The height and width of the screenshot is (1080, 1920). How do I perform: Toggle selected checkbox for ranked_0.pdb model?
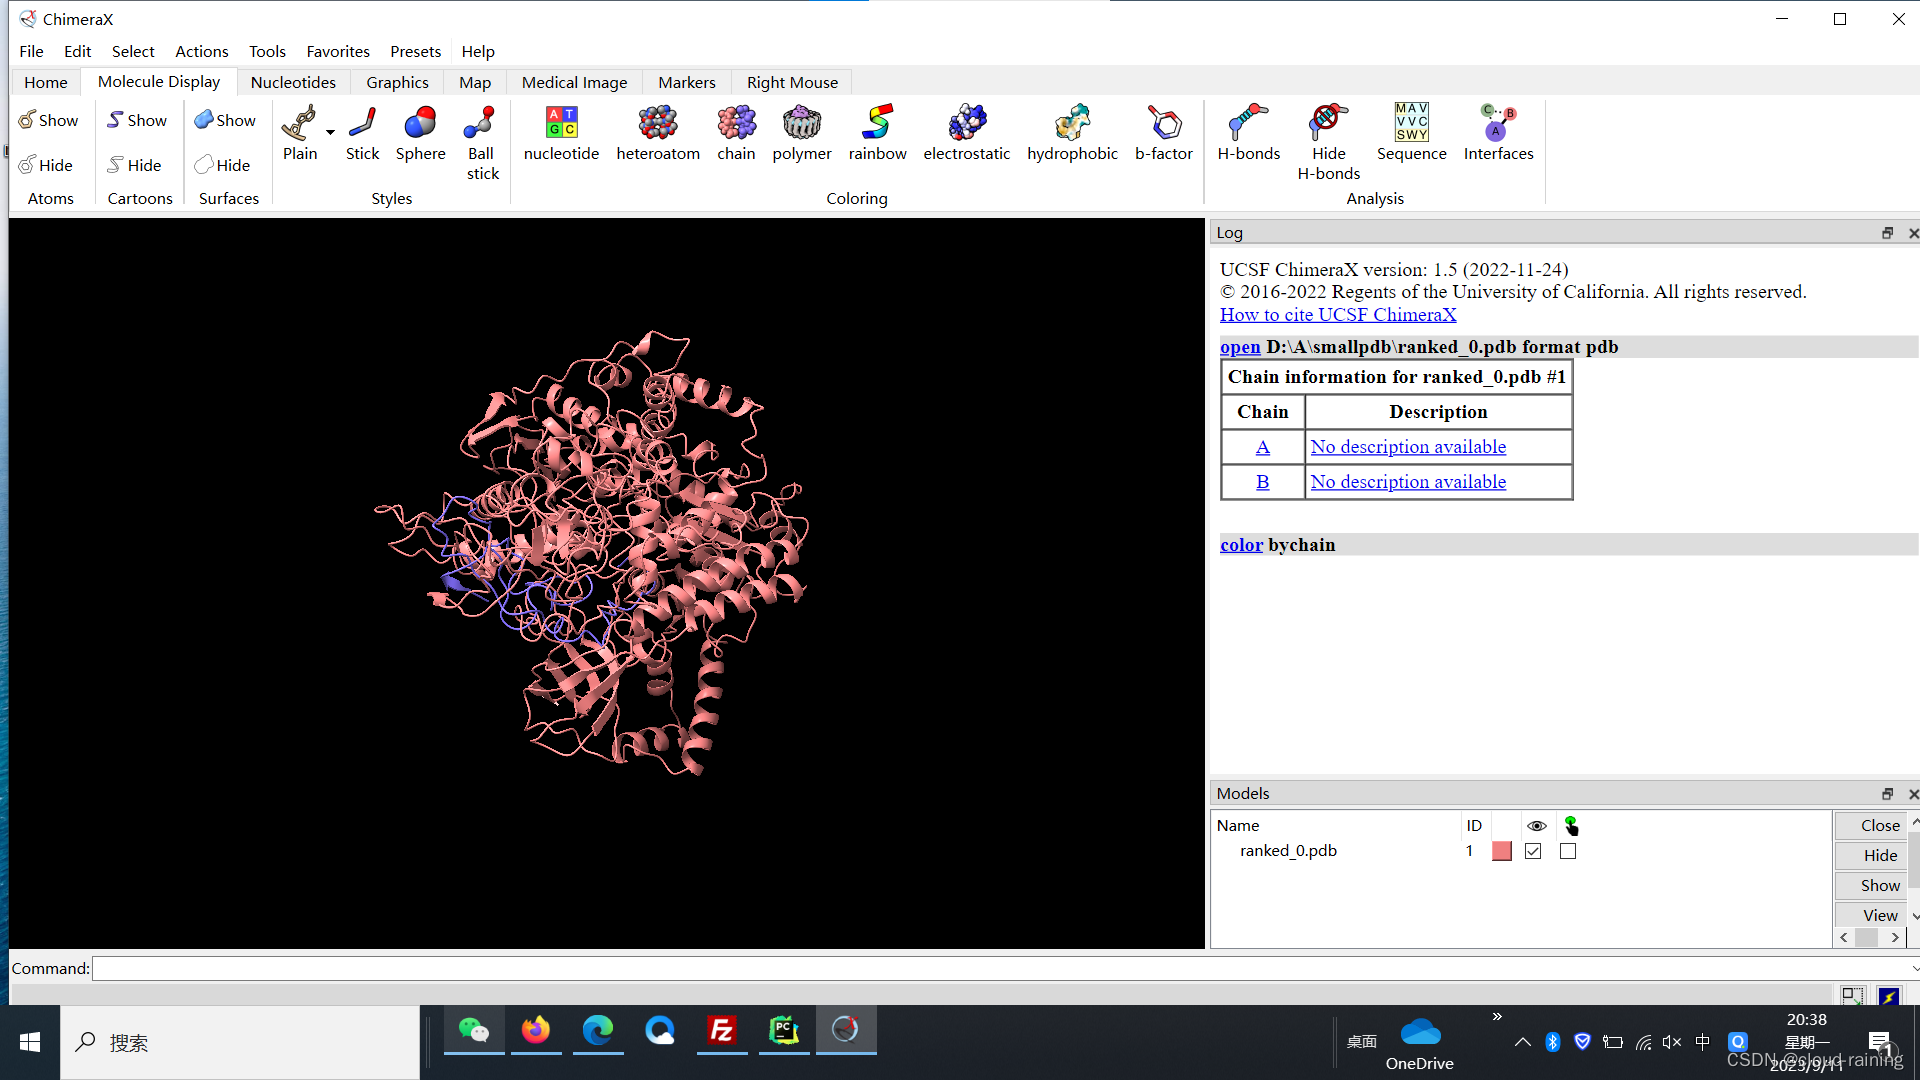(1568, 851)
